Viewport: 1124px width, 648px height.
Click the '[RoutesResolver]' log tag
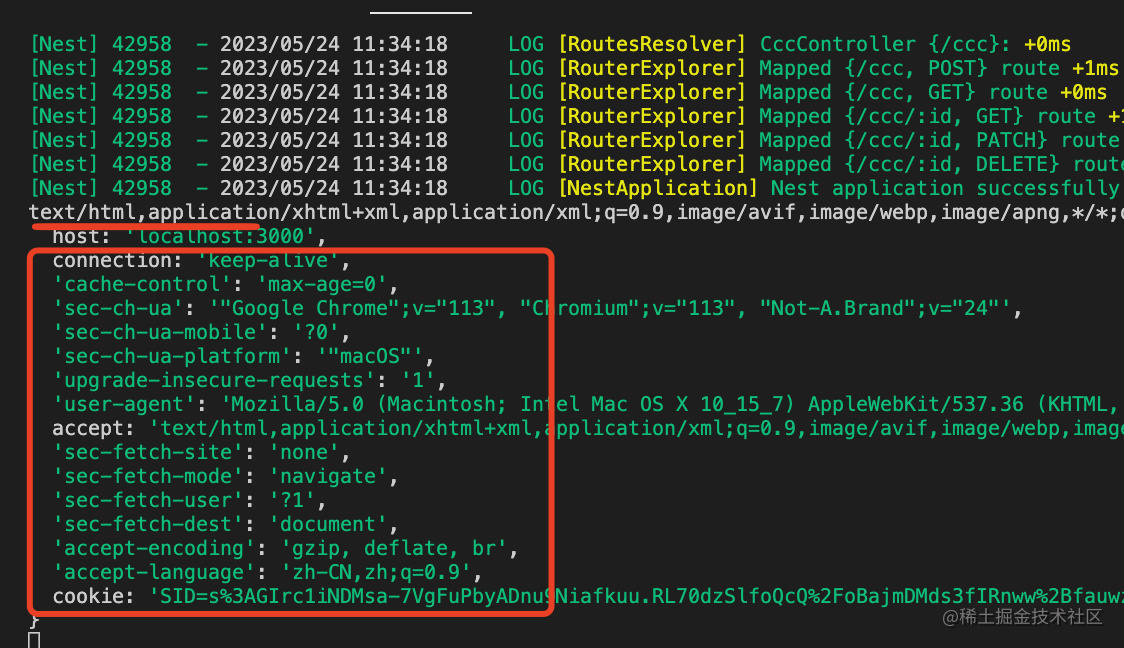click(x=652, y=44)
